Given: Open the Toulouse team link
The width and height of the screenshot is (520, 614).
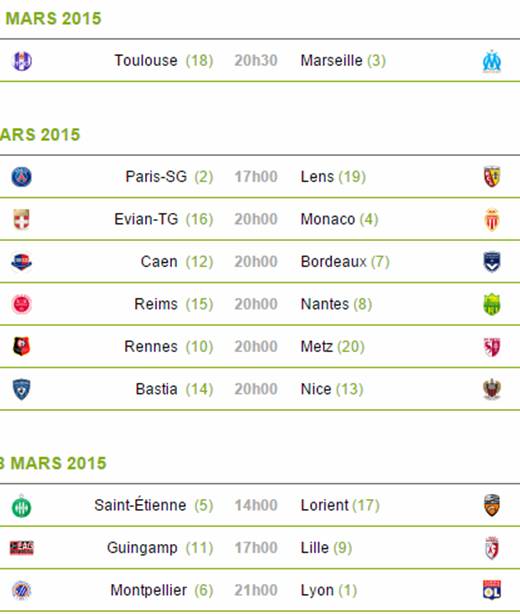Looking at the screenshot, I should [x=146, y=61].
